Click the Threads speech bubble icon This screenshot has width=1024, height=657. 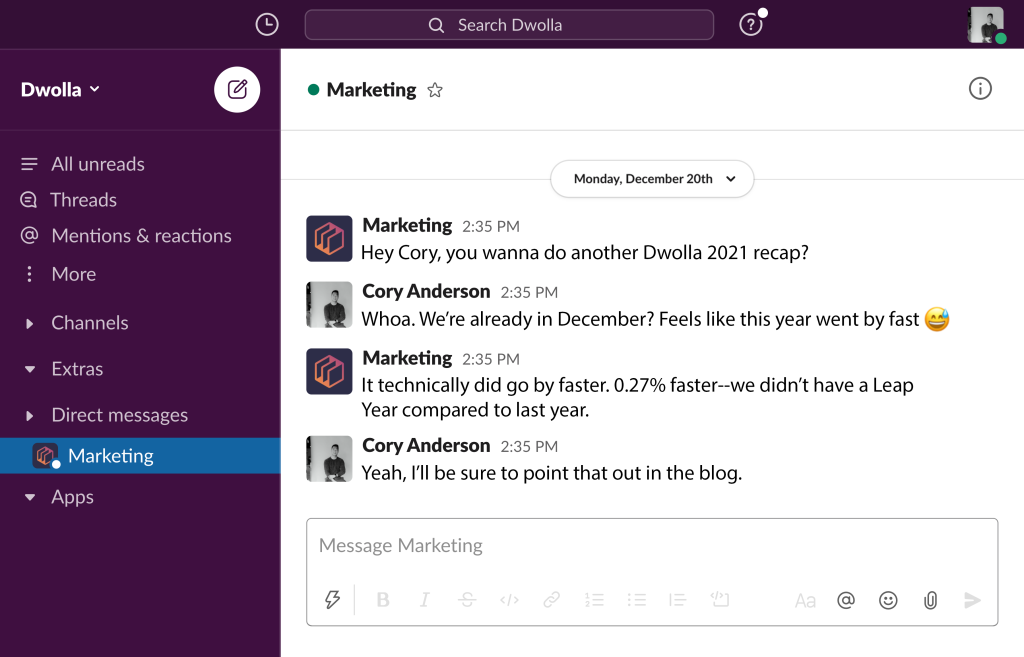pos(29,200)
